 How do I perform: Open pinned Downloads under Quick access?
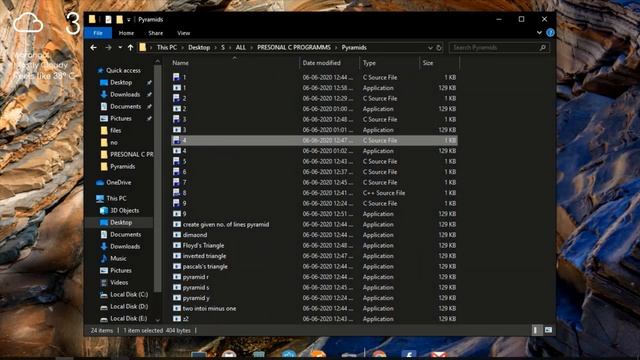point(125,94)
